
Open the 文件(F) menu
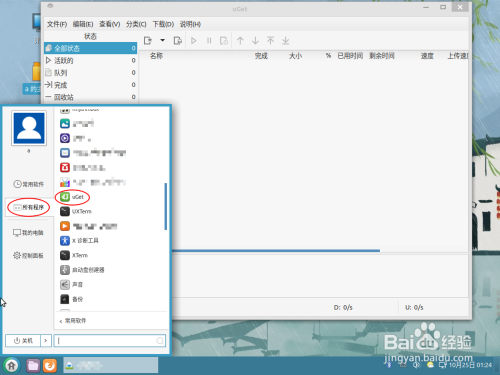[57, 24]
